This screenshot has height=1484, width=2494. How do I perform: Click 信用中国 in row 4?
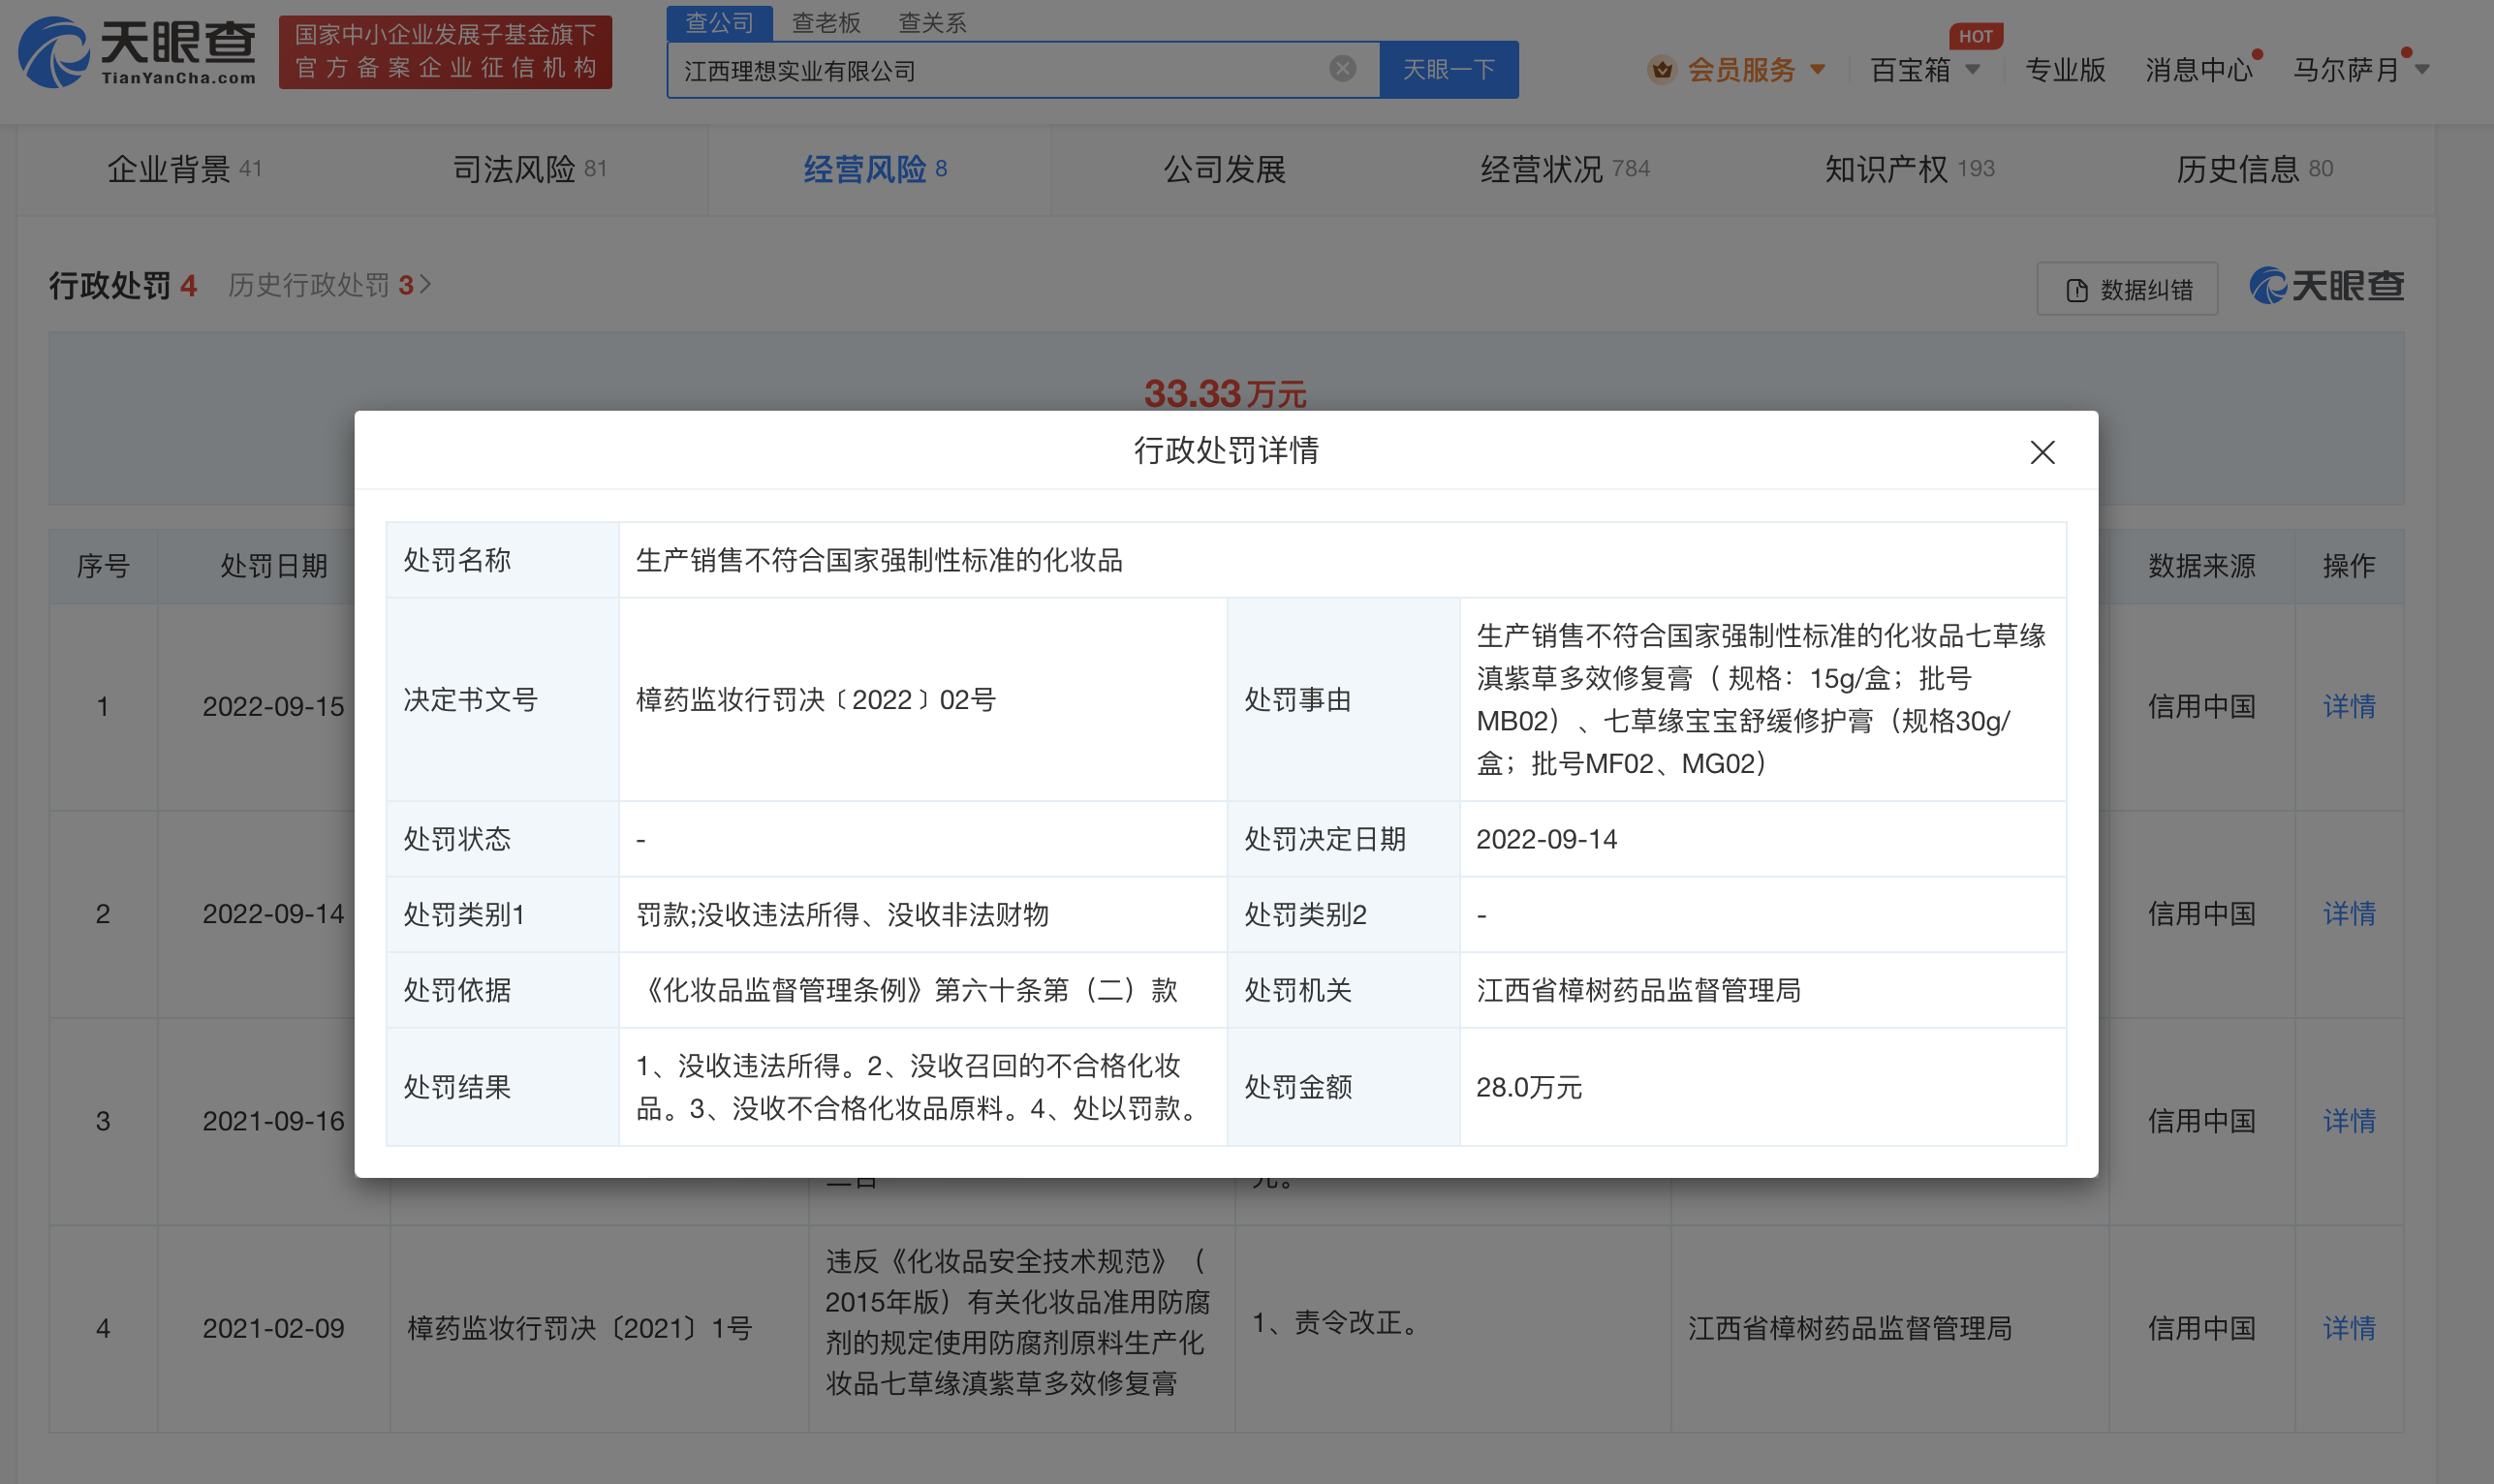tap(2201, 1328)
